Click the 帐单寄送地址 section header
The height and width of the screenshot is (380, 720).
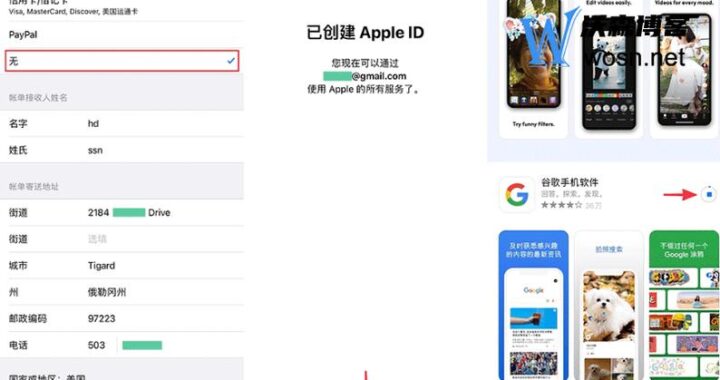tap(34, 186)
